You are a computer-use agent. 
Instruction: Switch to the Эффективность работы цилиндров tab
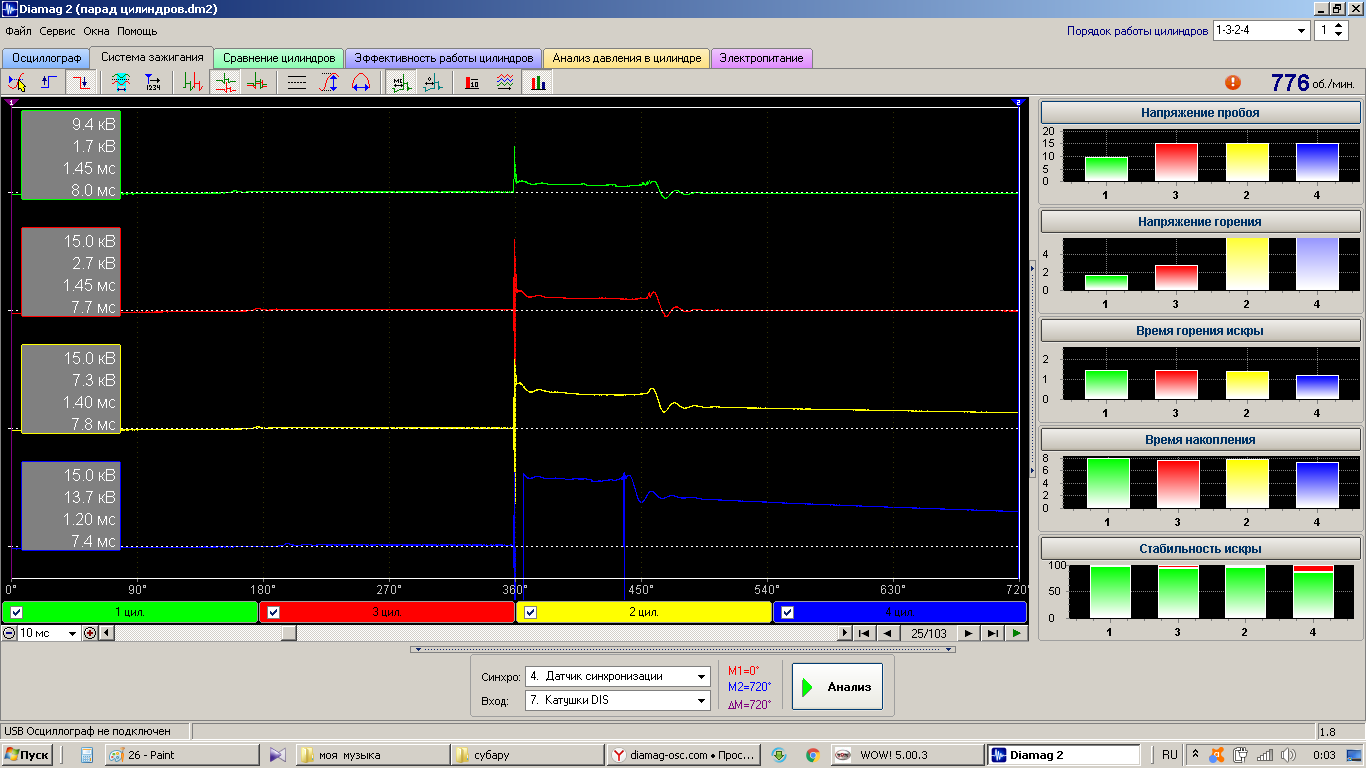point(444,58)
